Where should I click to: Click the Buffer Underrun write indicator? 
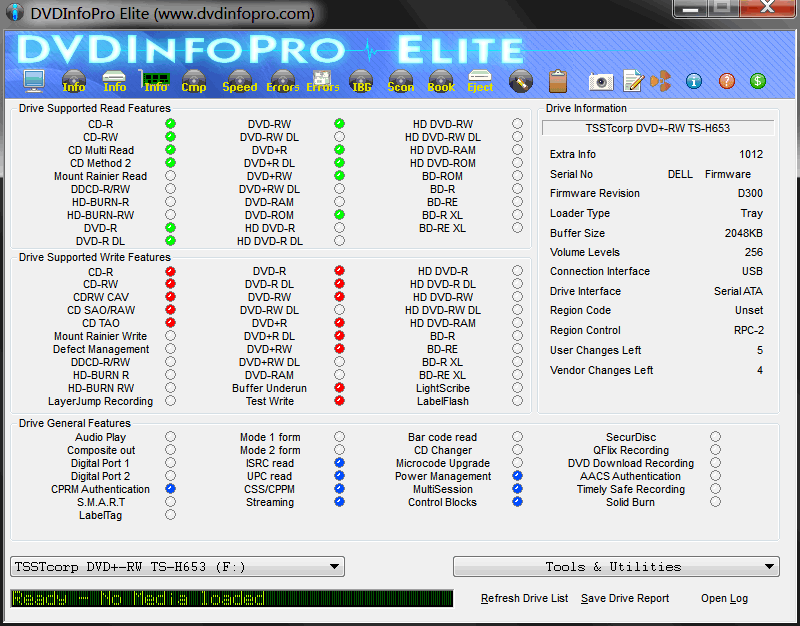coord(339,388)
